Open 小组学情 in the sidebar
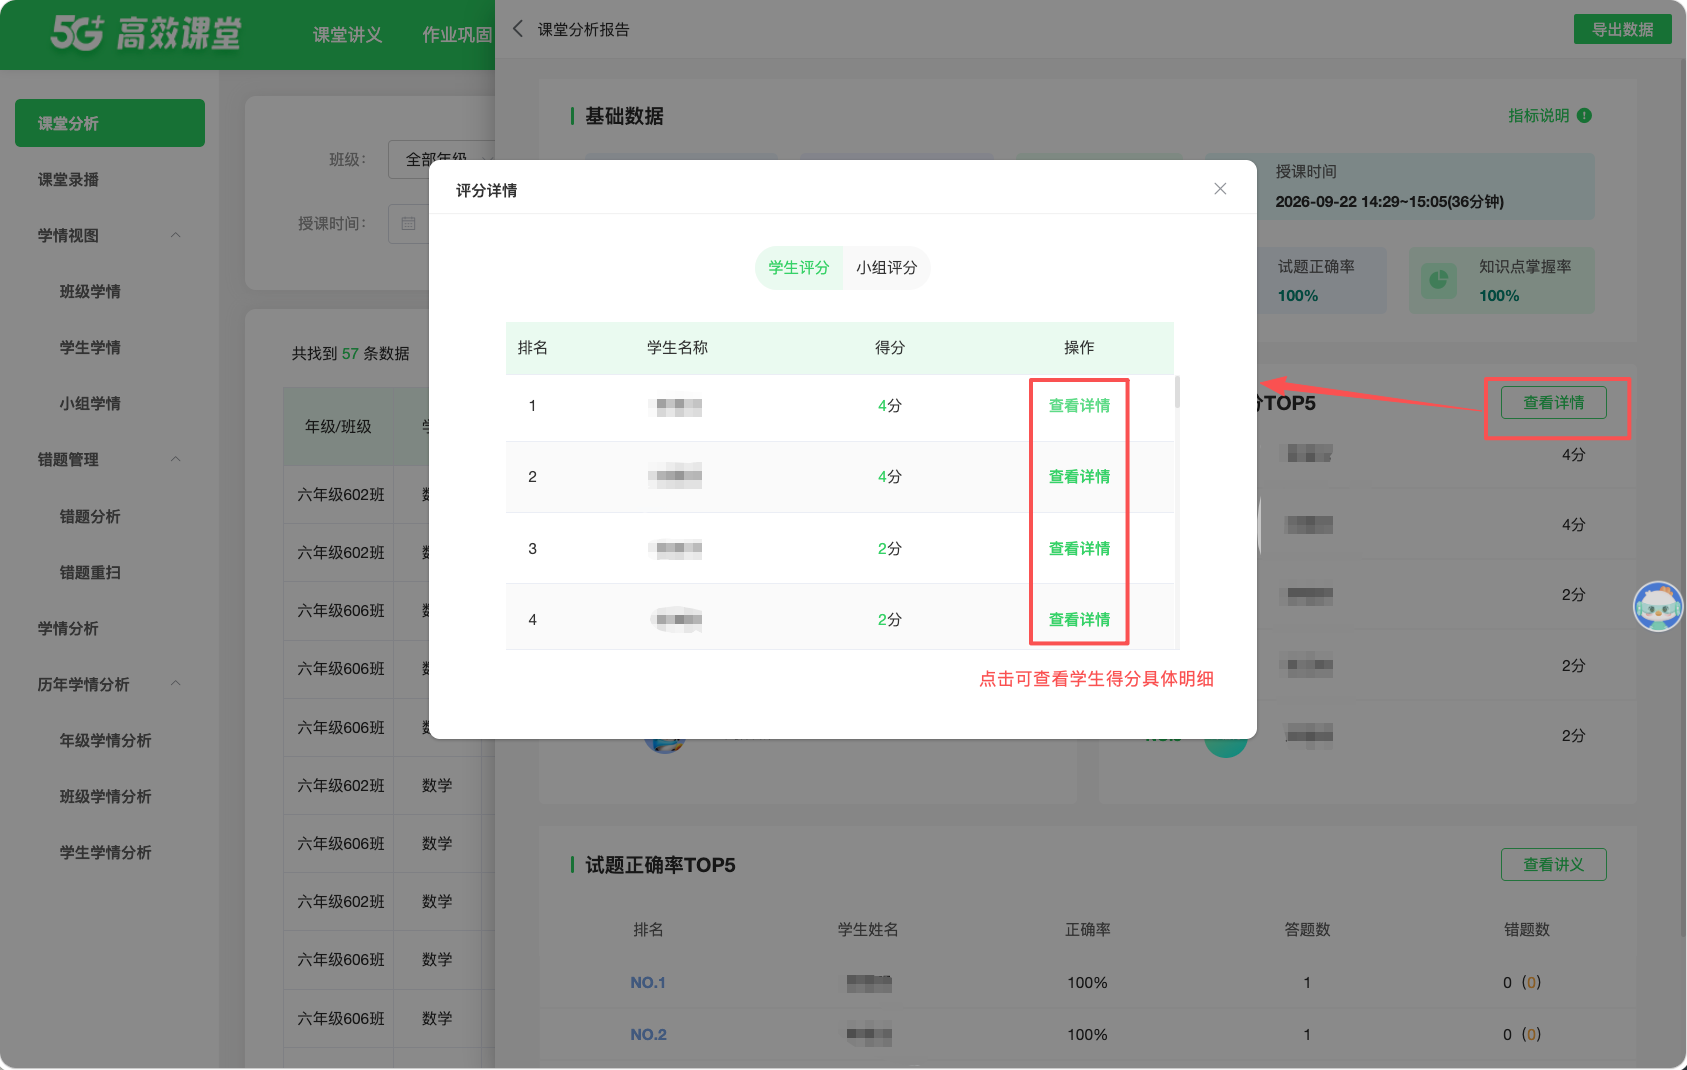 (90, 404)
